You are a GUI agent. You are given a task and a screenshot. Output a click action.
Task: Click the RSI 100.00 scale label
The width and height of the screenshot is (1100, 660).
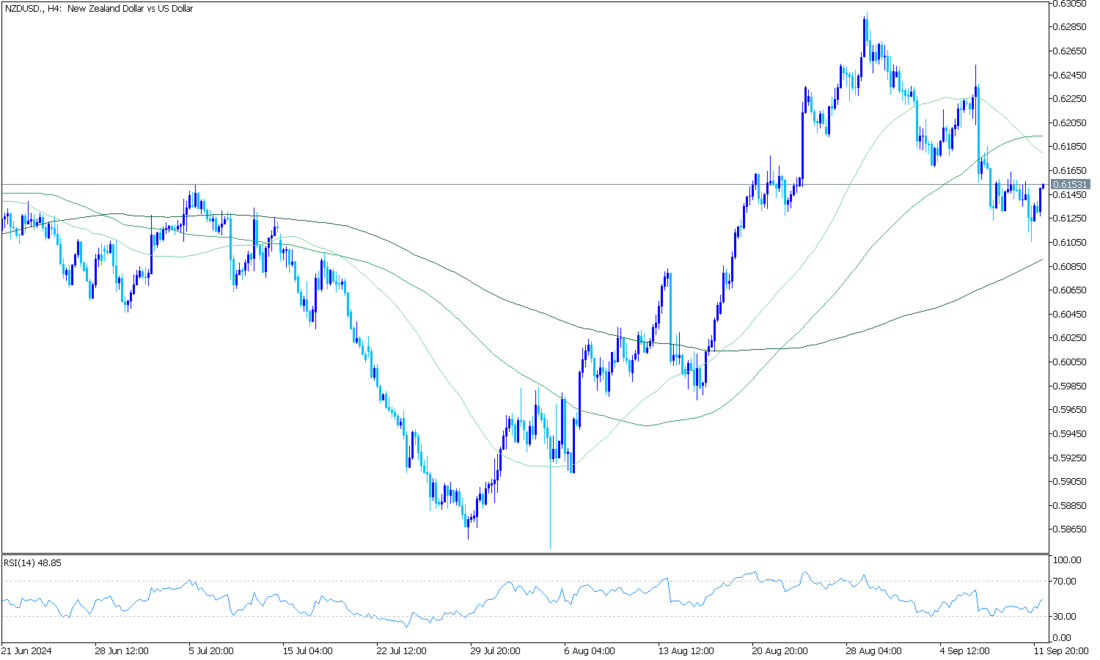(1067, 560)
